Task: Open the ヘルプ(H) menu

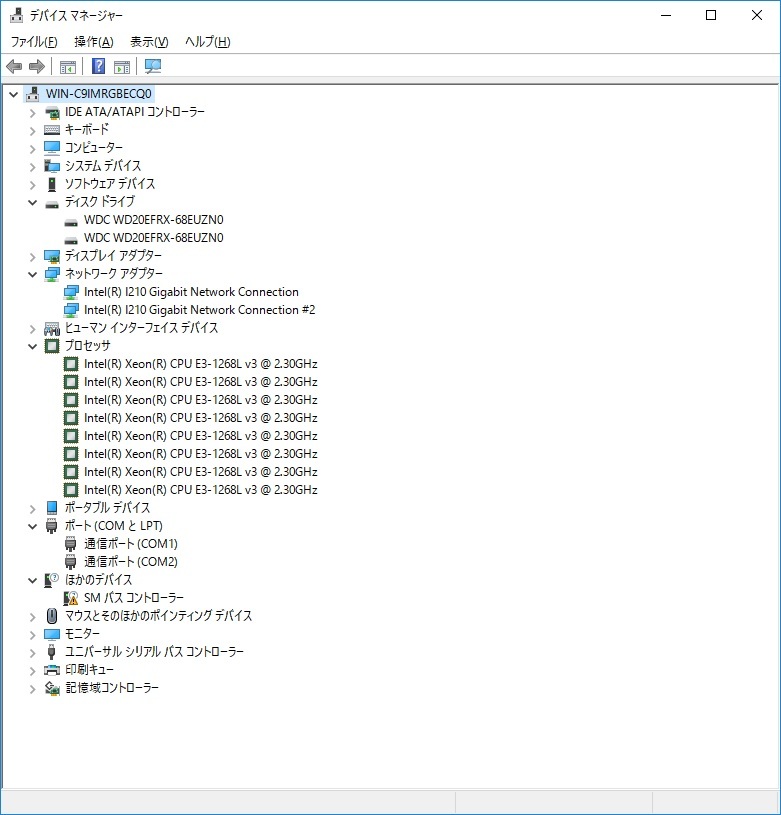Action: tap(208, 42)
